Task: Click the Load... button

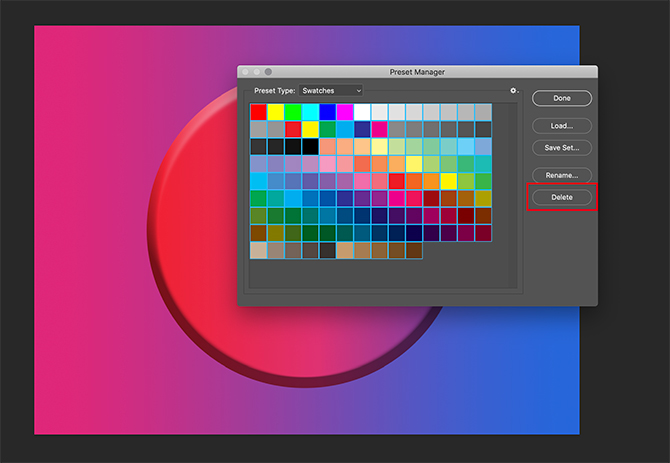Action: coord(562,126)
